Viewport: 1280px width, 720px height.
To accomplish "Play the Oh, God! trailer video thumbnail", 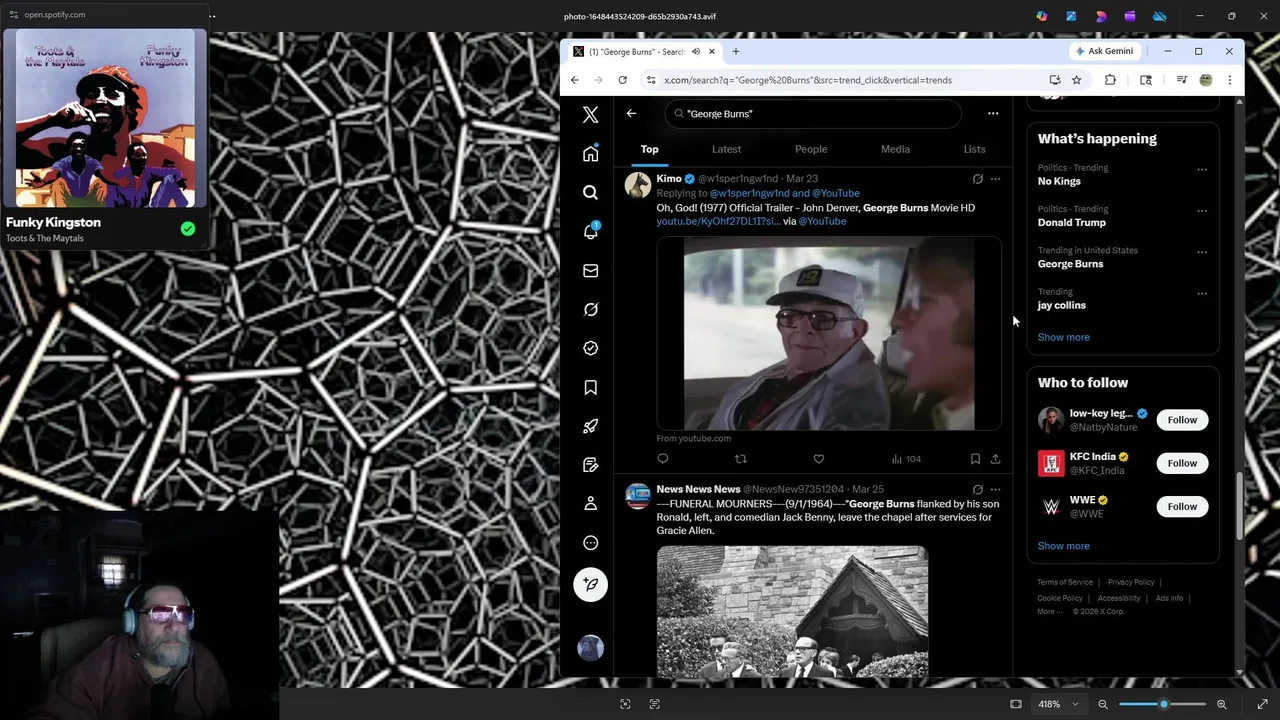I will point(829,334).
